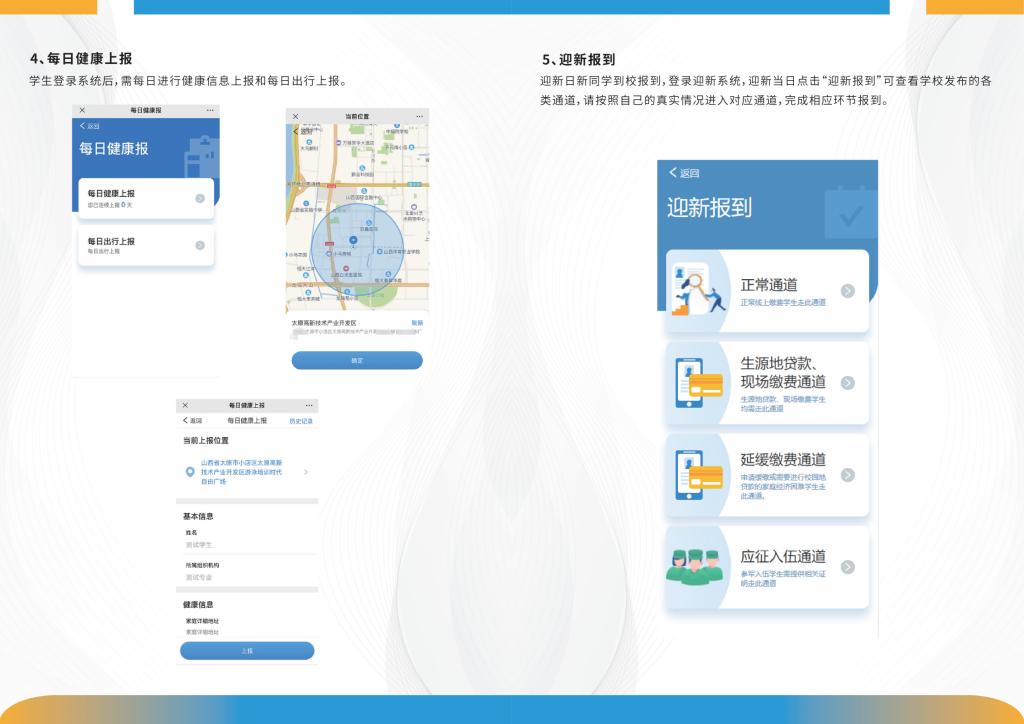1024x724 pixels.
Task: Click the 应征入伍通道 soldiers icon
Action: point(693,567)
